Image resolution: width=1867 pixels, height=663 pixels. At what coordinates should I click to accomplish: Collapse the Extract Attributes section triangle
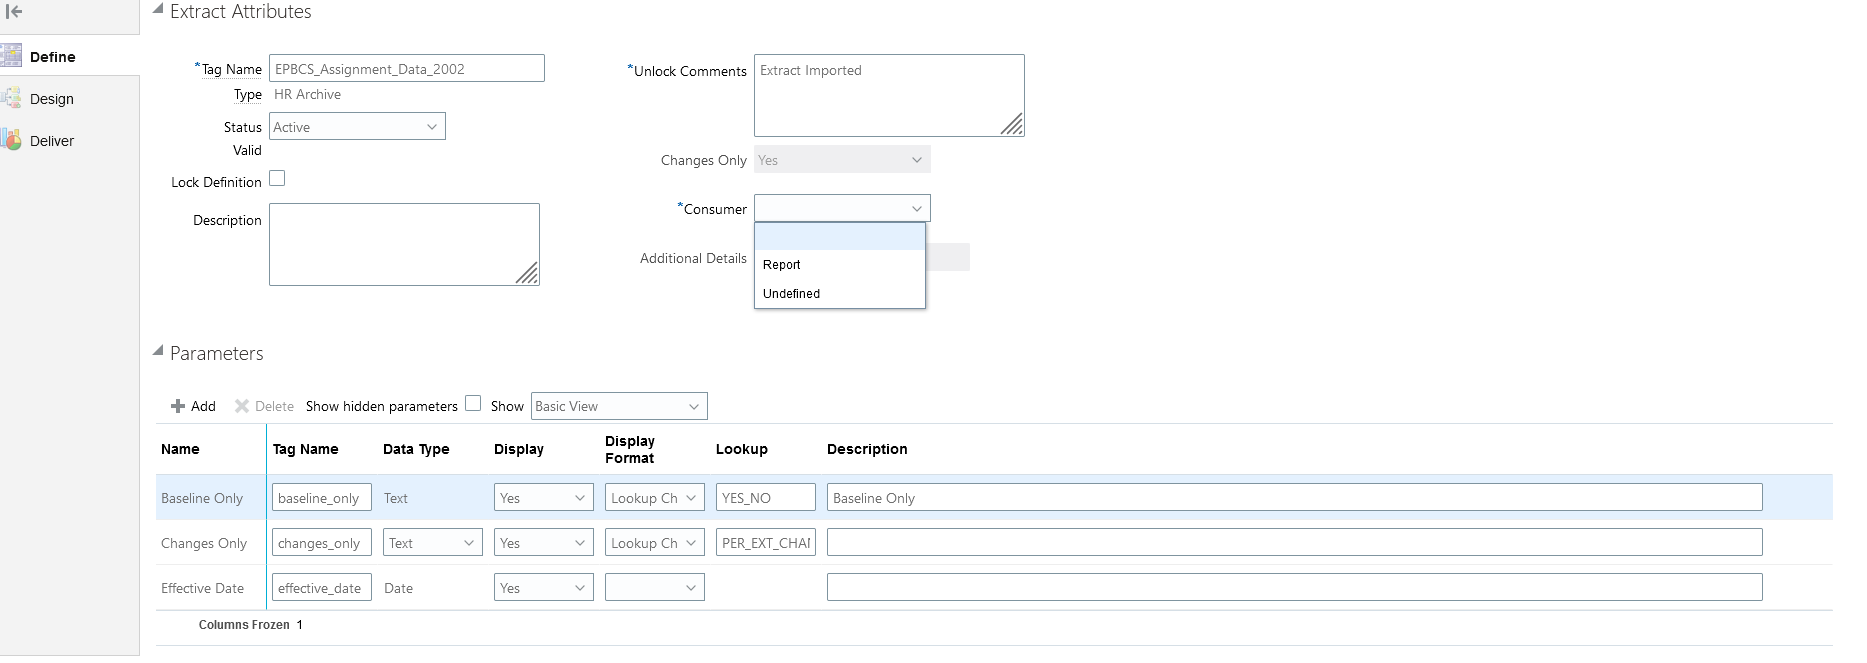coord(158,9)
